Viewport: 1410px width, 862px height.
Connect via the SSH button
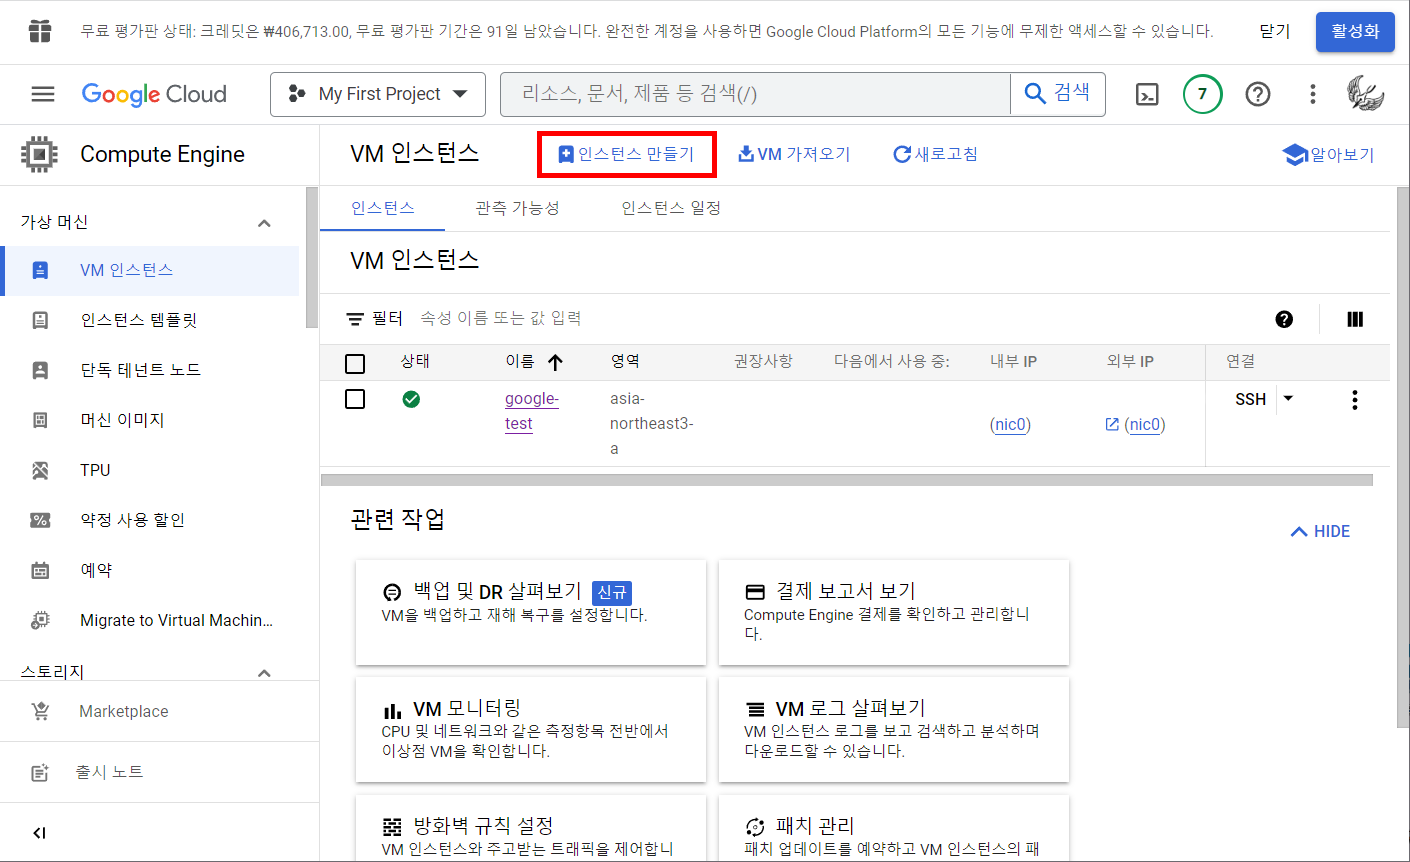coord(1251,399)
